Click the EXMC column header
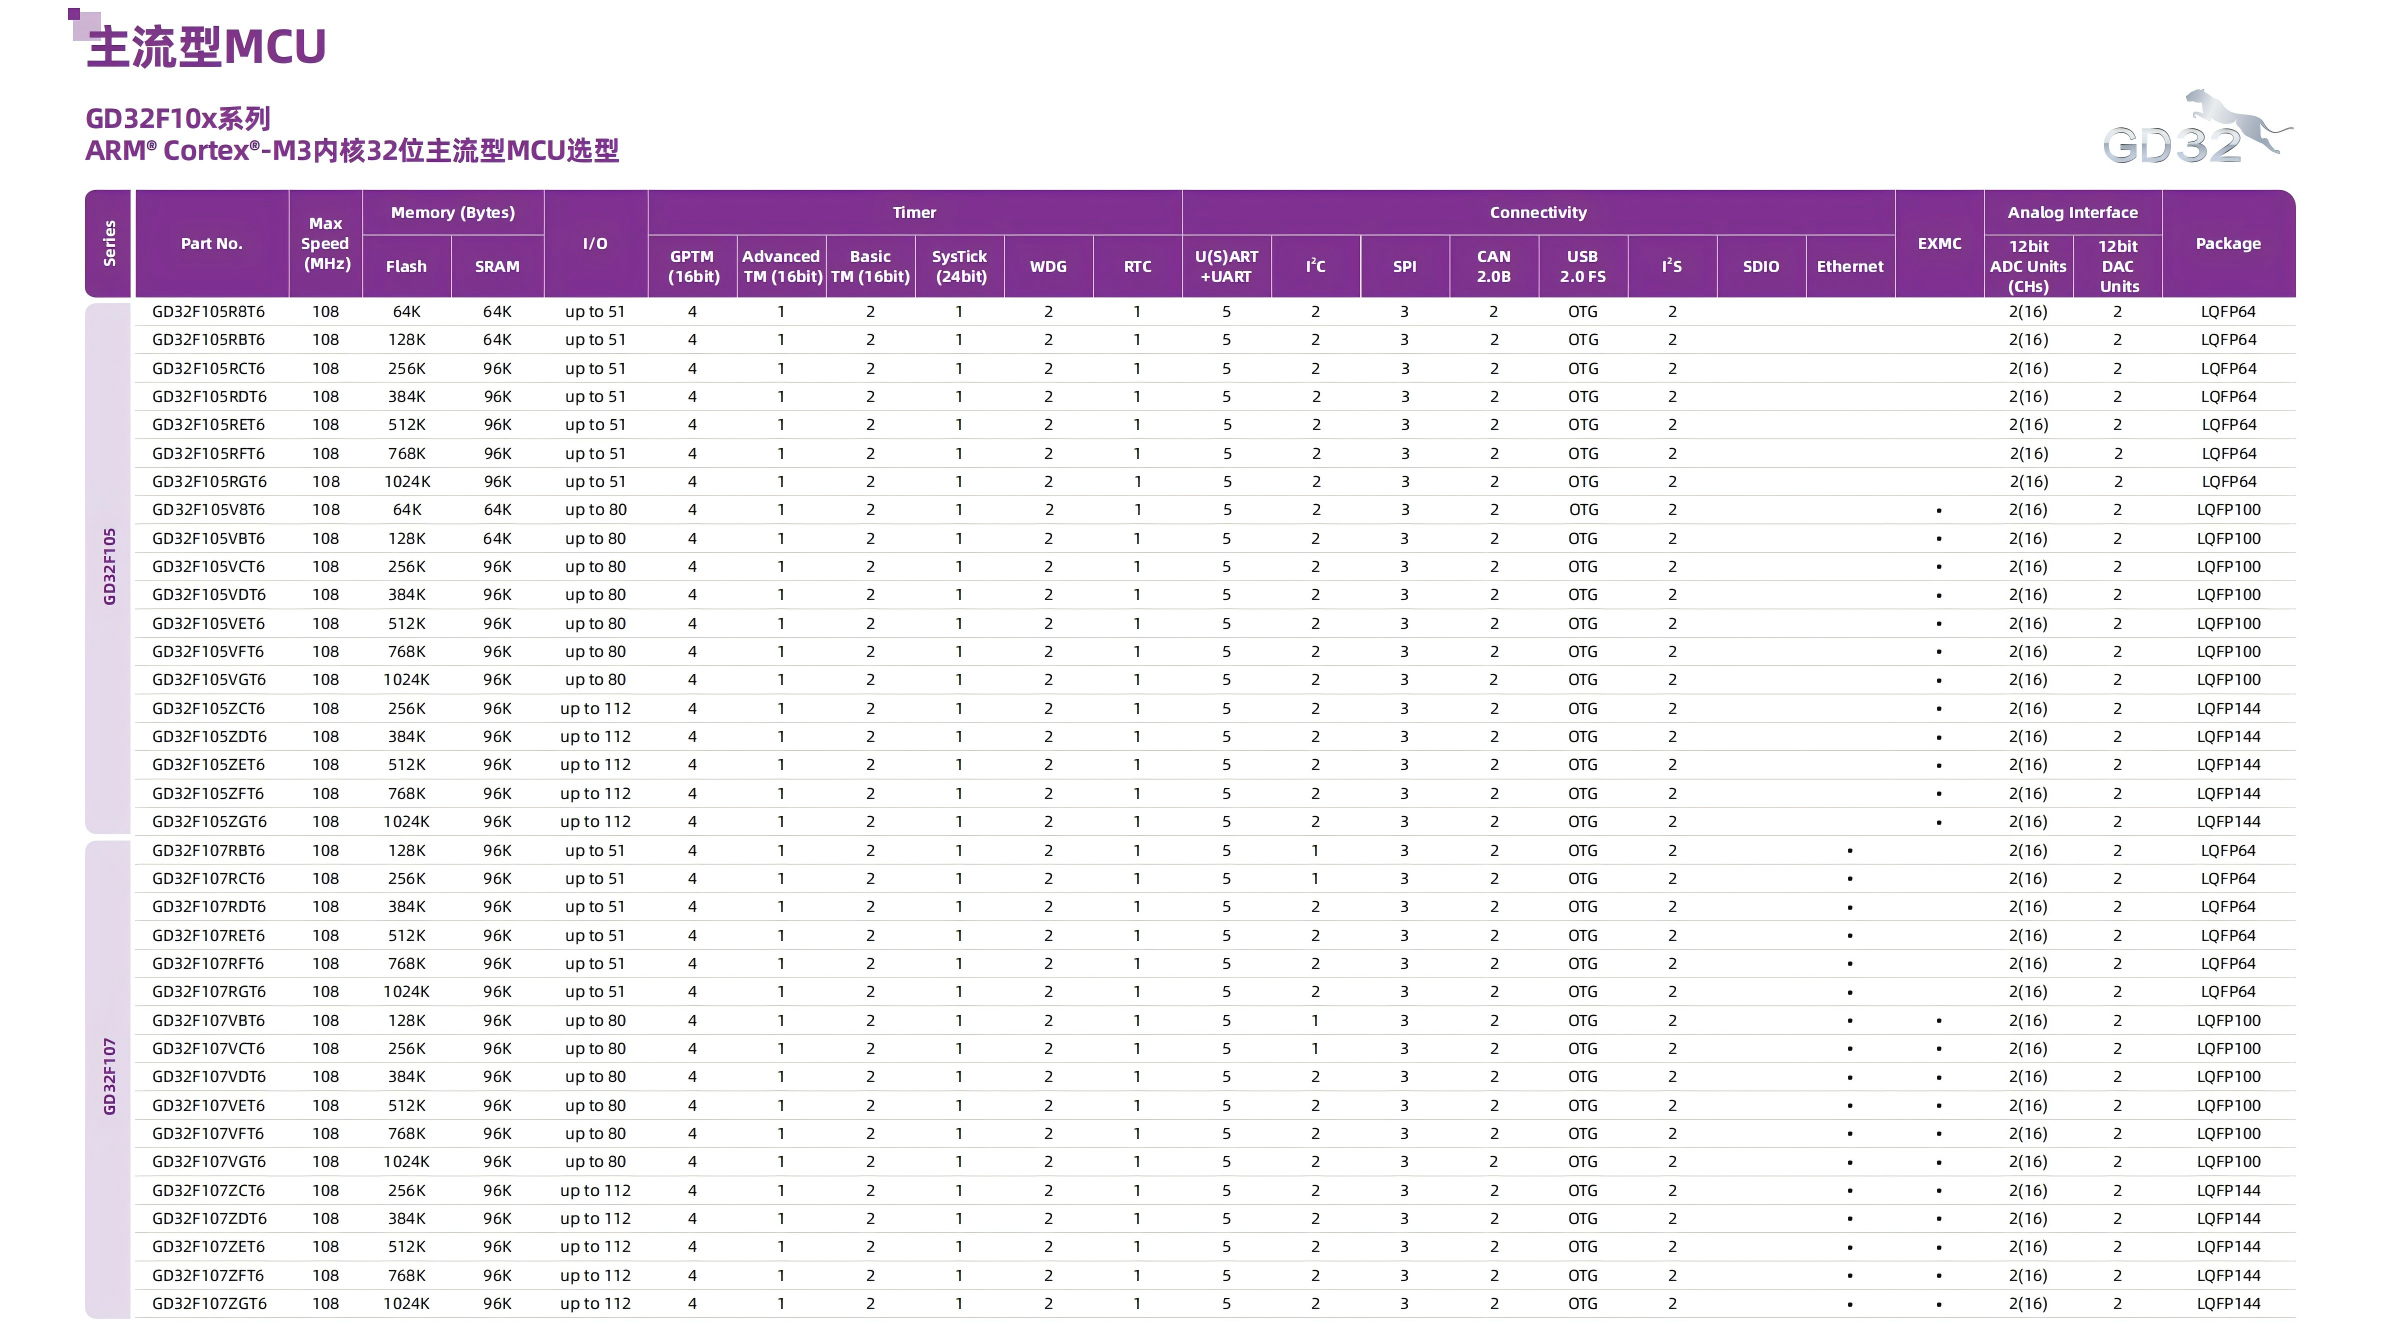The height and width of the screenshot is (1331, 2381). click(x=1938, y=243)
